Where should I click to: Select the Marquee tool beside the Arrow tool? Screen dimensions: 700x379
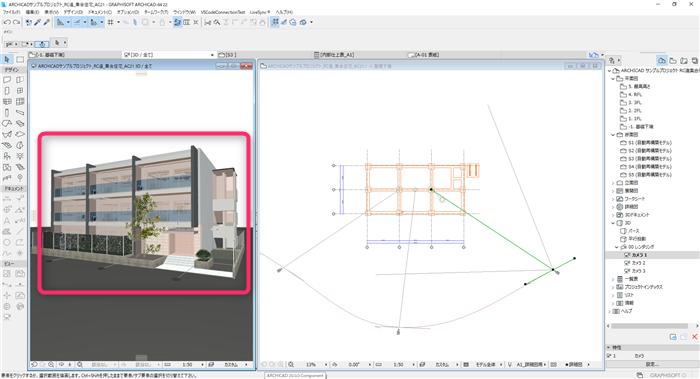[20, 59]
